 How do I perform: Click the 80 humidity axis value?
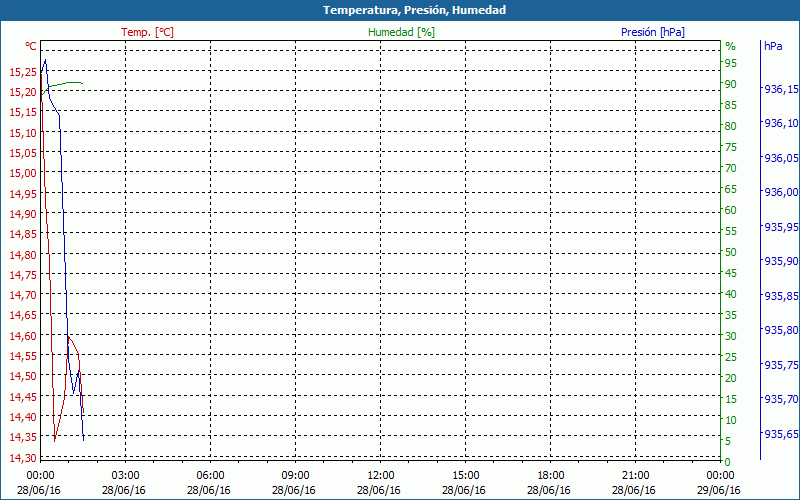click(731, 126)
